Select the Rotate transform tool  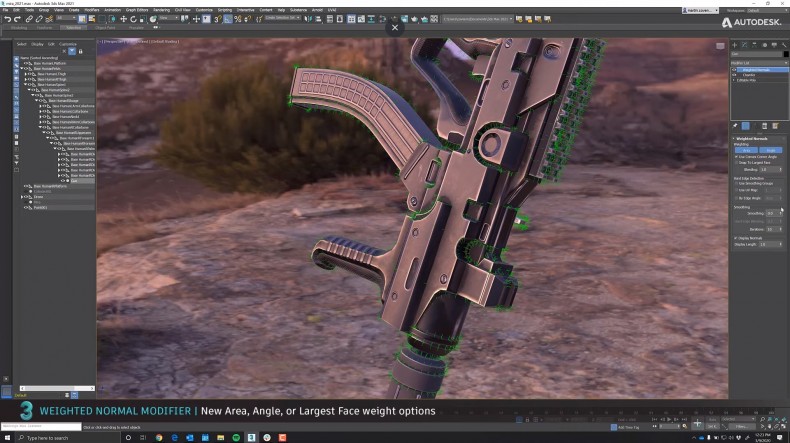point(133,19)
